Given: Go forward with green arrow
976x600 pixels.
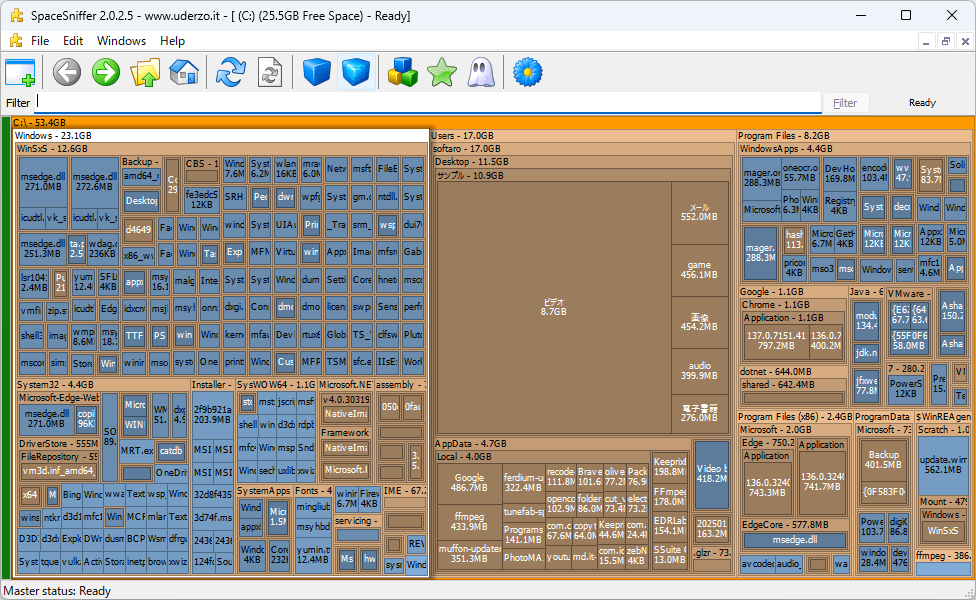Looking at the screenshot, I should pos(106,72).
